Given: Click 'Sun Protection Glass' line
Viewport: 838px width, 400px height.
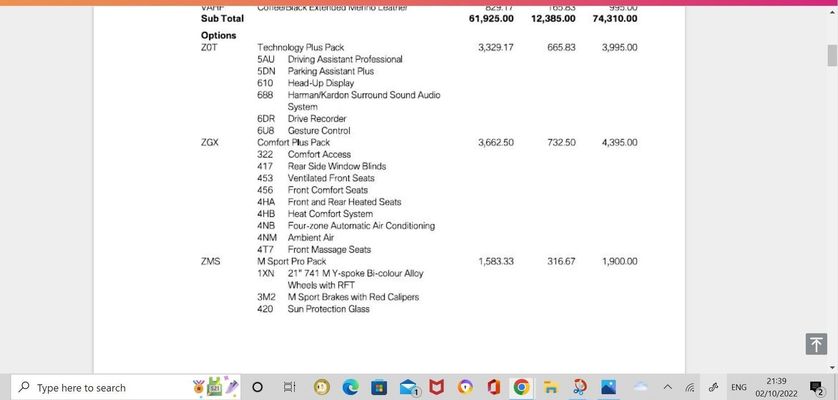Looking at the screenshot, I should pos(329,309).
